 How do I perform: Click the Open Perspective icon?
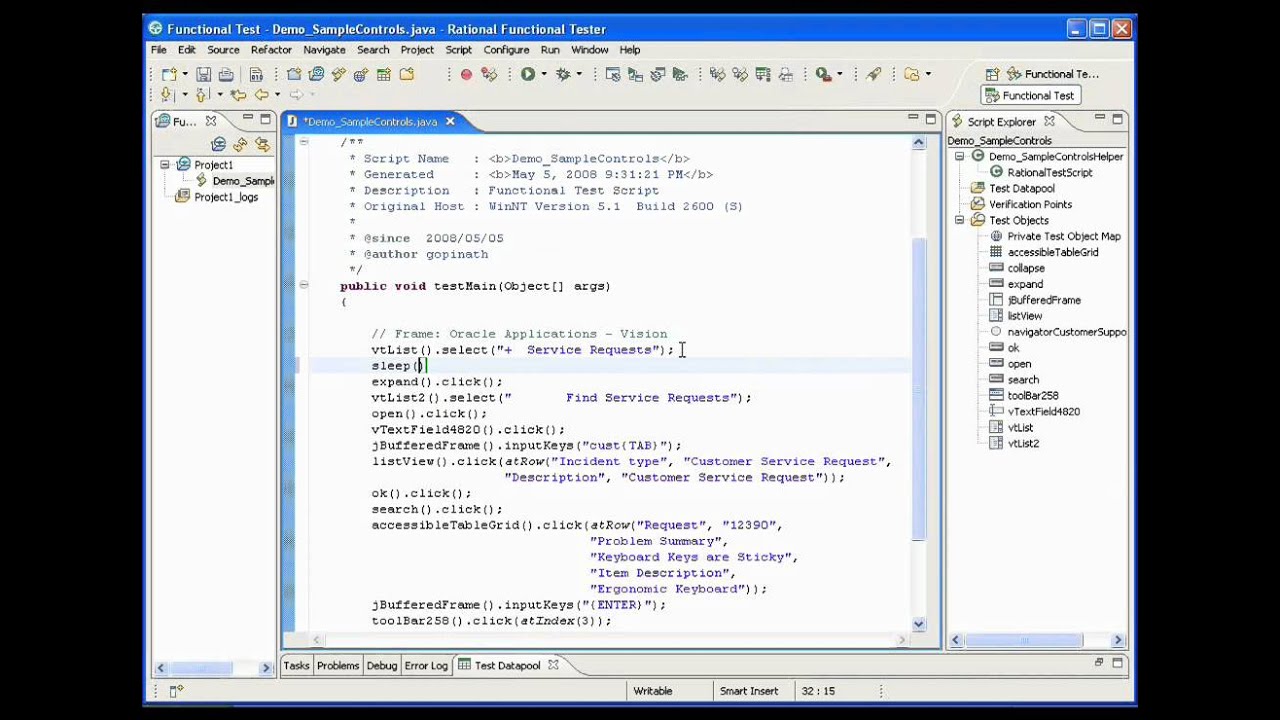992,74
